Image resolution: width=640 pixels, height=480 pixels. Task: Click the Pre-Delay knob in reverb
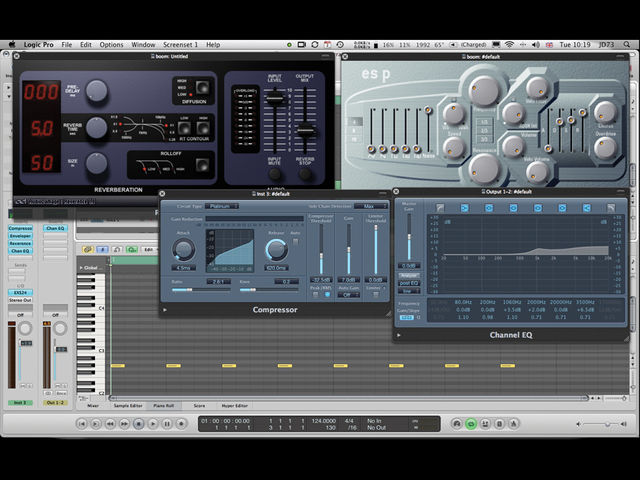97,91
